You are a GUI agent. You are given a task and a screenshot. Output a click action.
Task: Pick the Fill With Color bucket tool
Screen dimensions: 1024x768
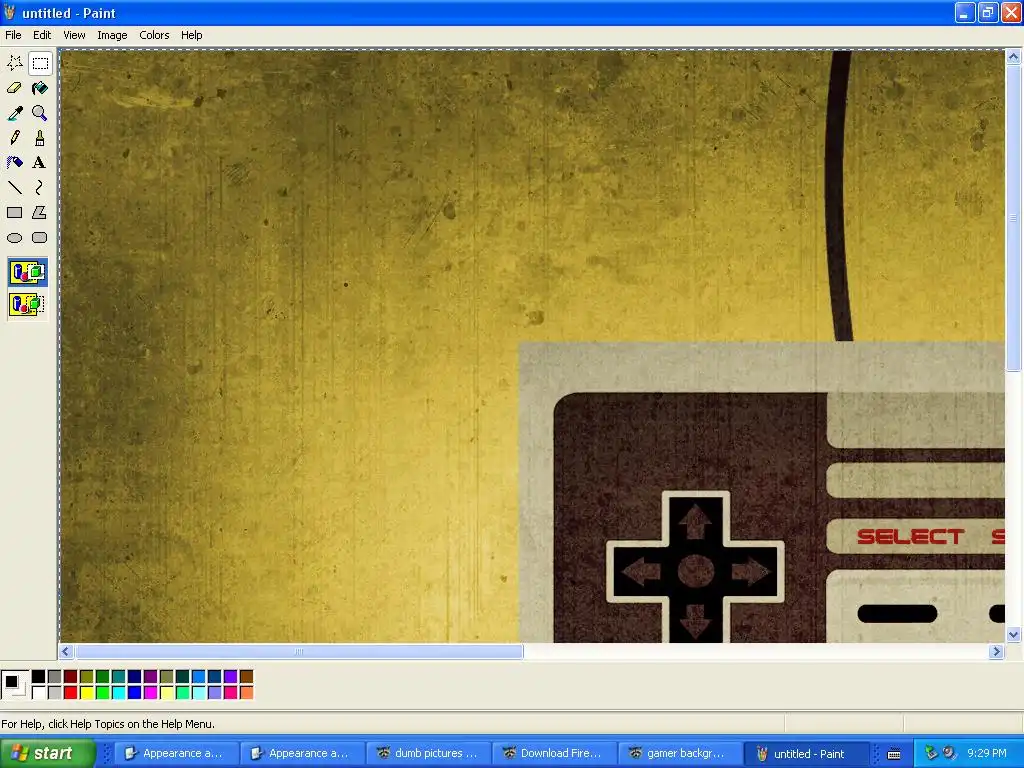coord(40,88)
